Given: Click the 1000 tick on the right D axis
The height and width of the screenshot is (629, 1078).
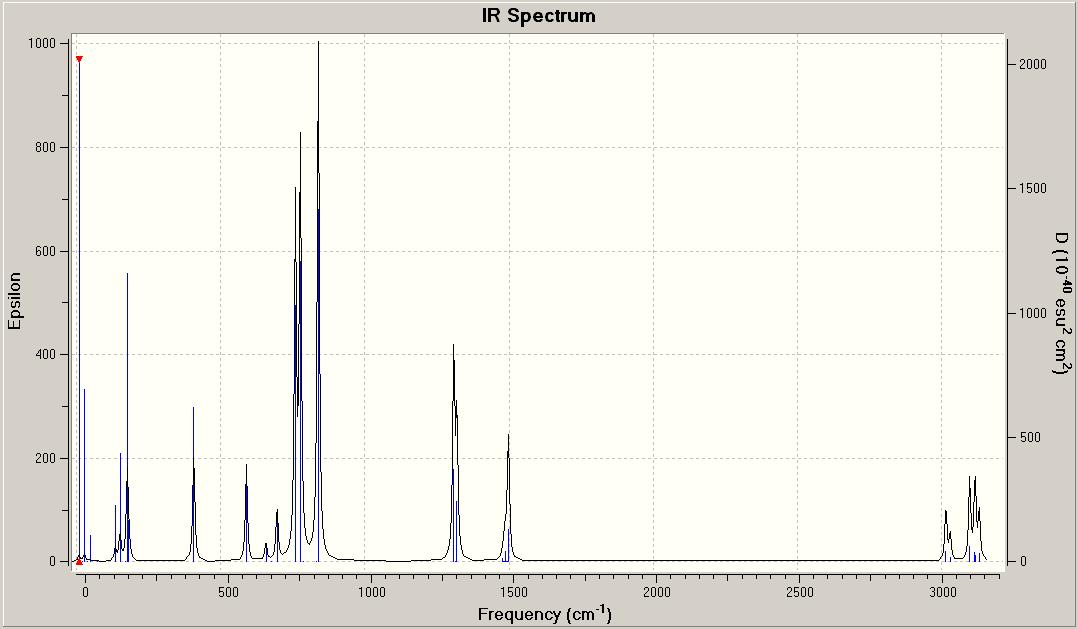Looking at the screenshot, I should click(1033, 313).
